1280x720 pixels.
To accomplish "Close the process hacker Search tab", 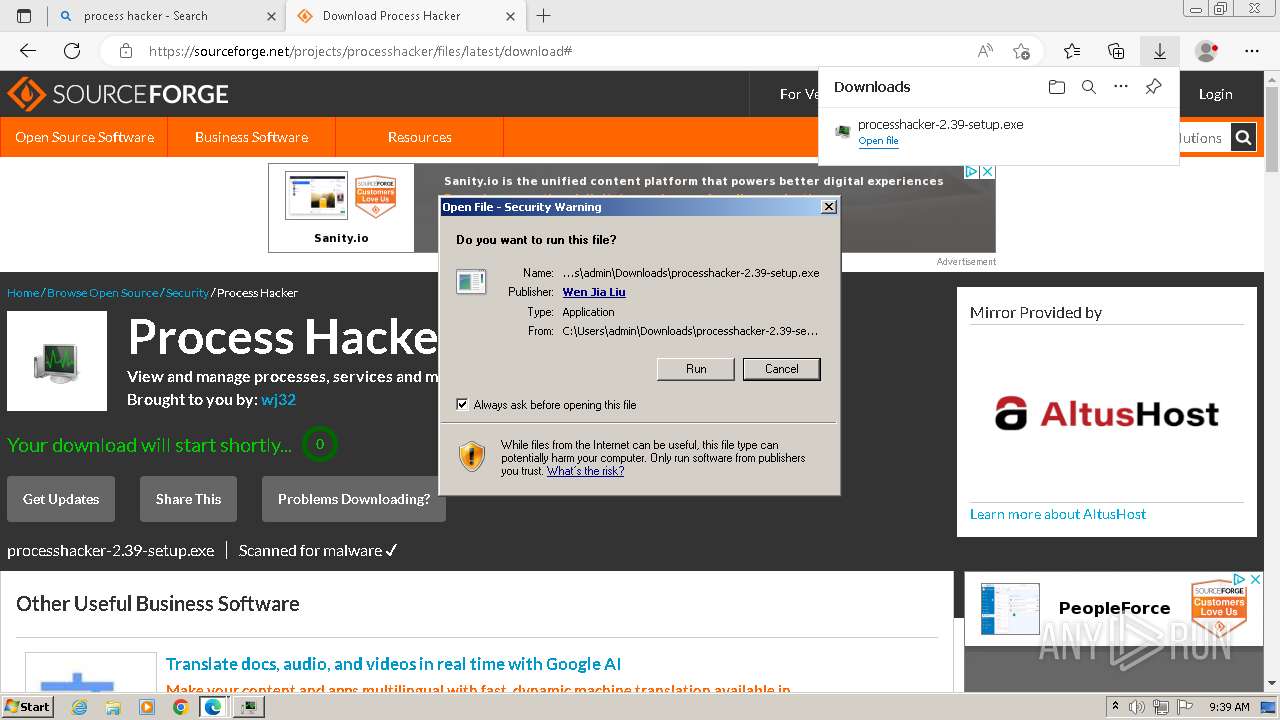I will tap(271, 16).
